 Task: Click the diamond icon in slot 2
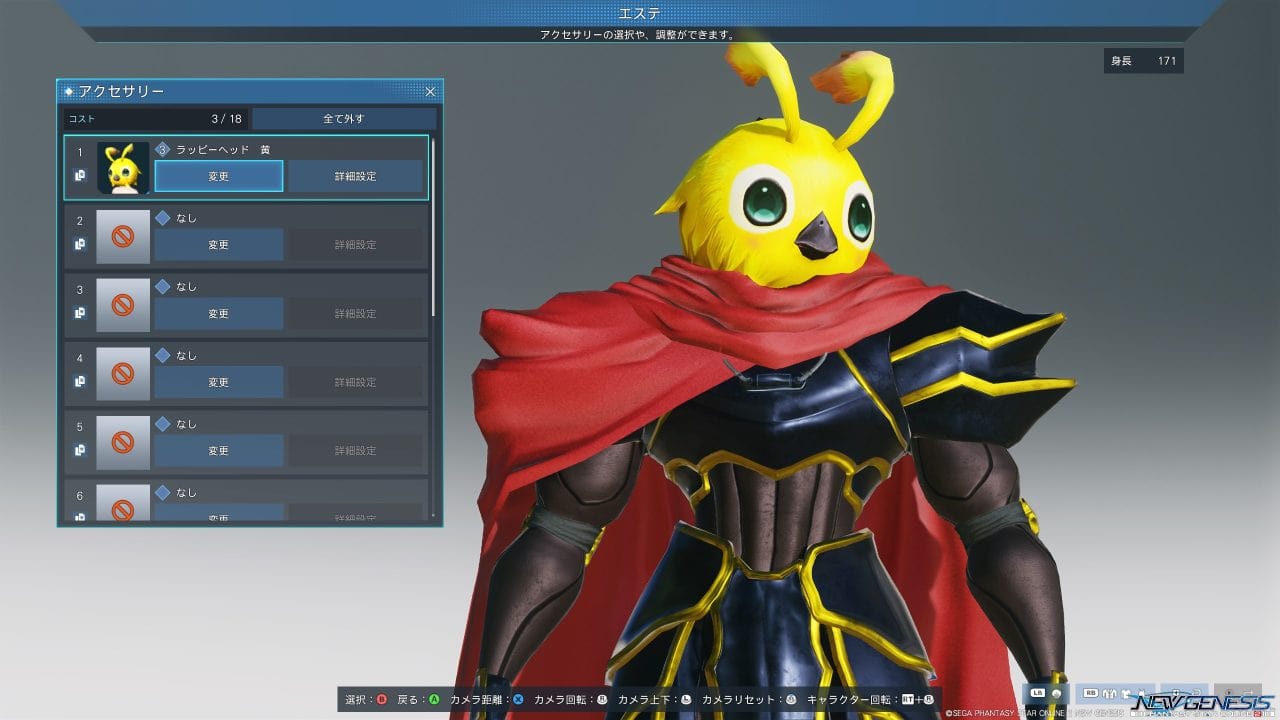tap(163, 218)
